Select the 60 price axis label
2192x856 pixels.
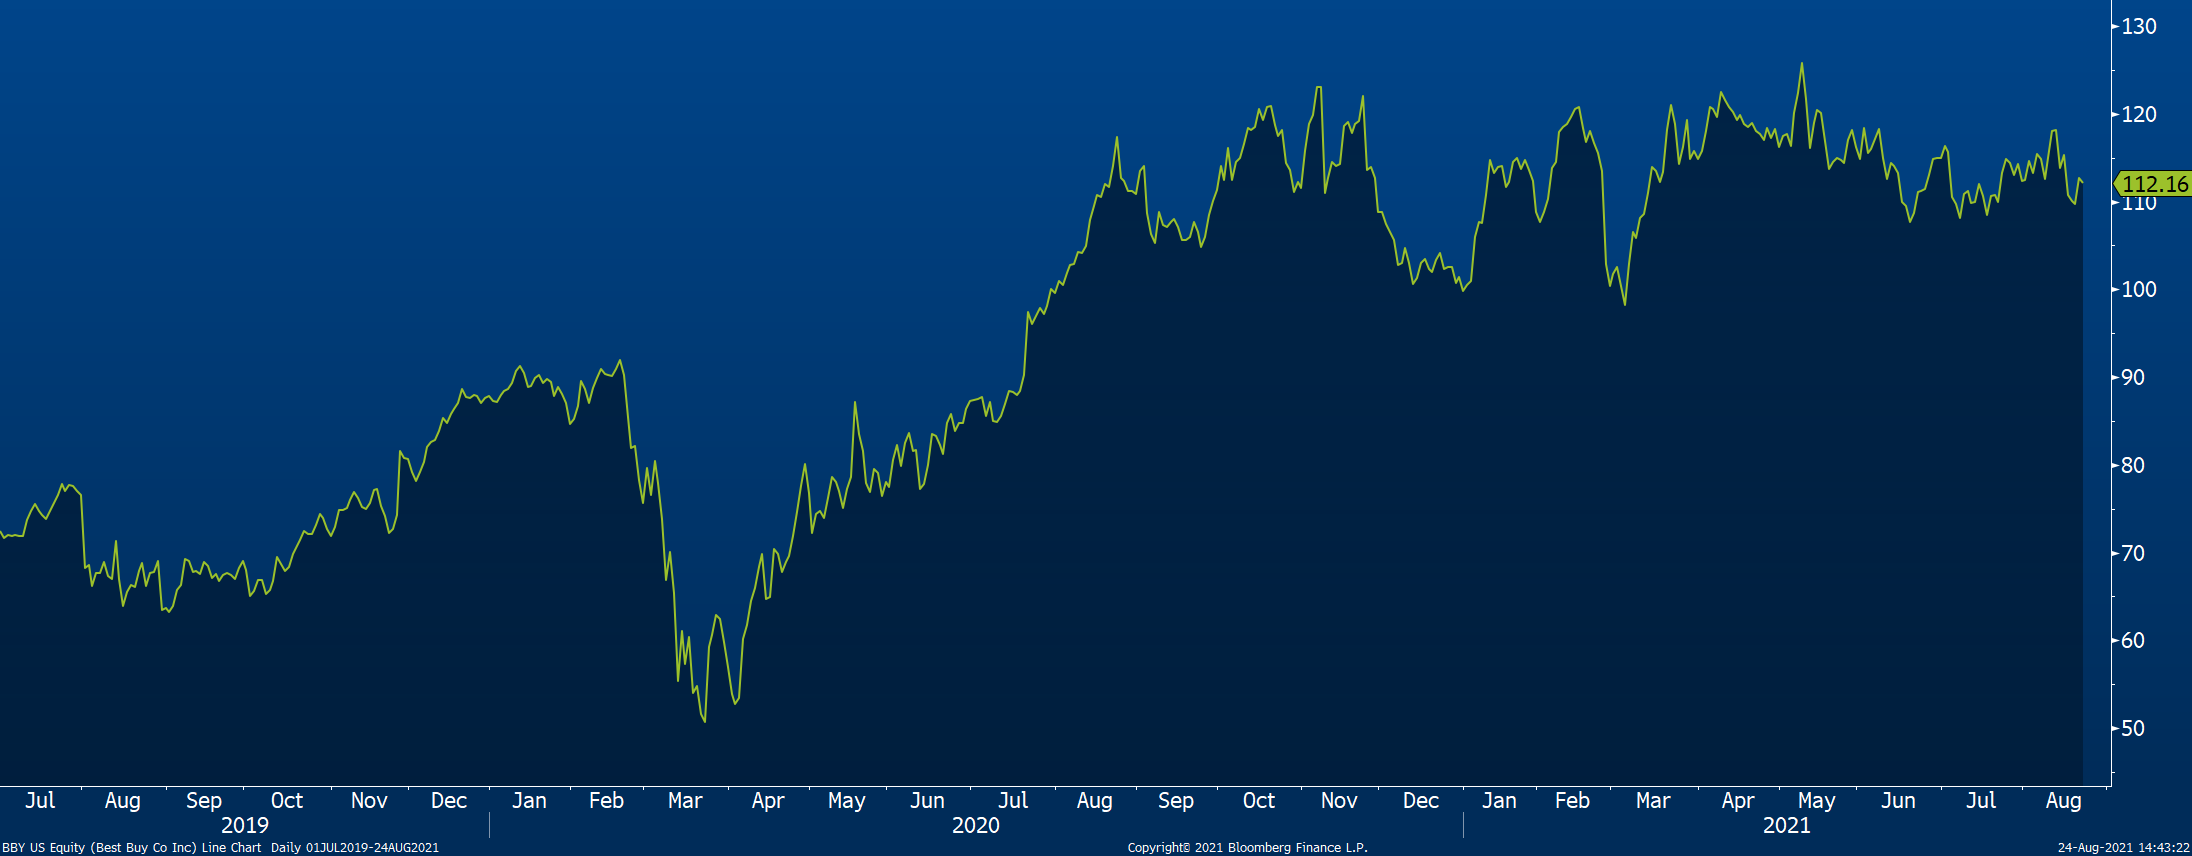point(2133,641)
